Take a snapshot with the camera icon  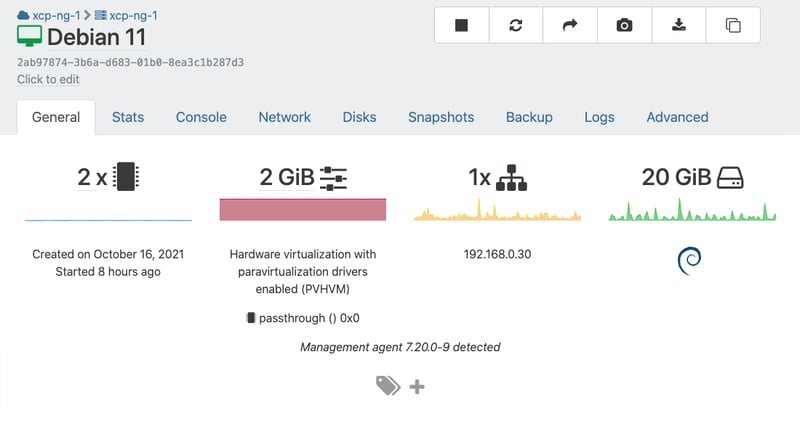pyautogui.click(x=624, y=26)
